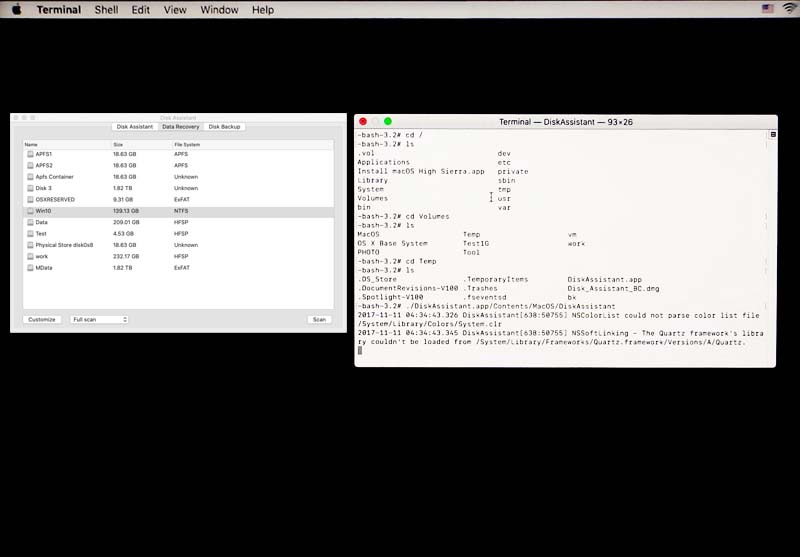Click the 139.13 GB size of Win10
Screen dimensions: 800x557
126,211
